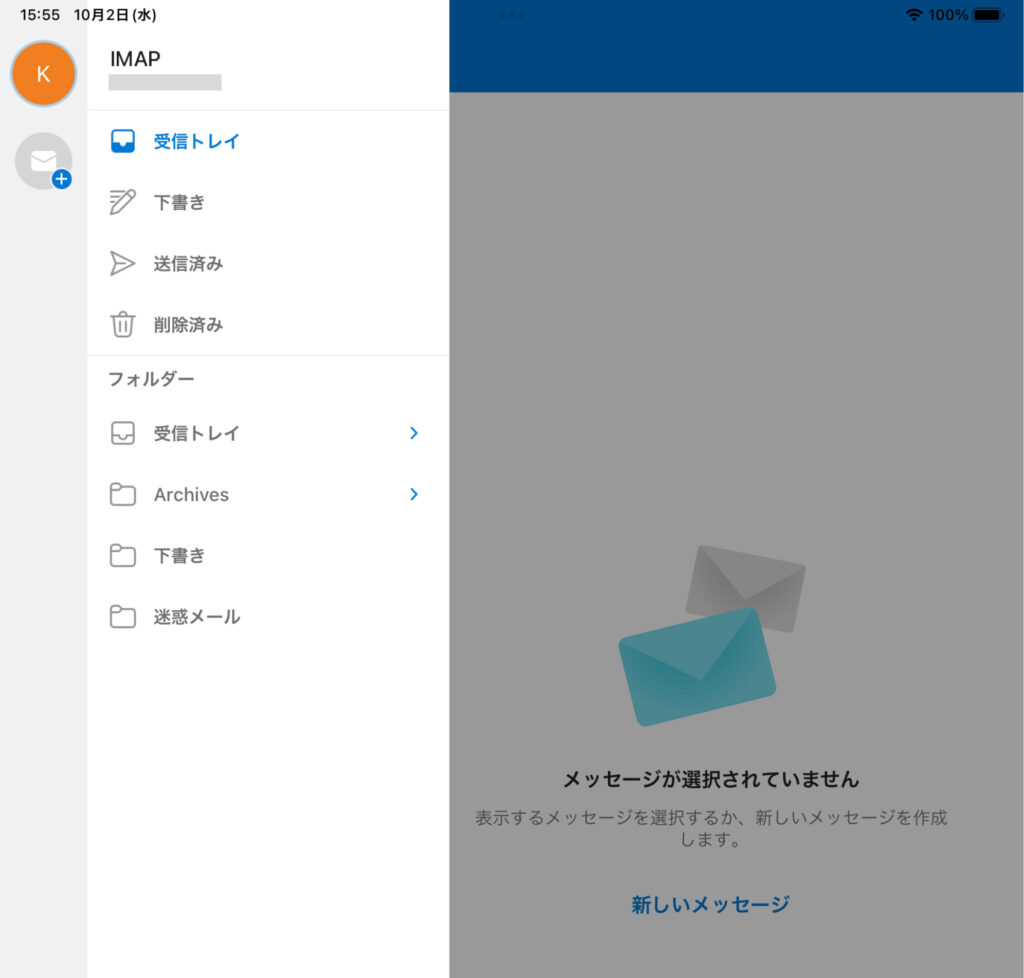Click the Archives folder icon
This screenshot has height=978, width=1024.
coord(122,495)
